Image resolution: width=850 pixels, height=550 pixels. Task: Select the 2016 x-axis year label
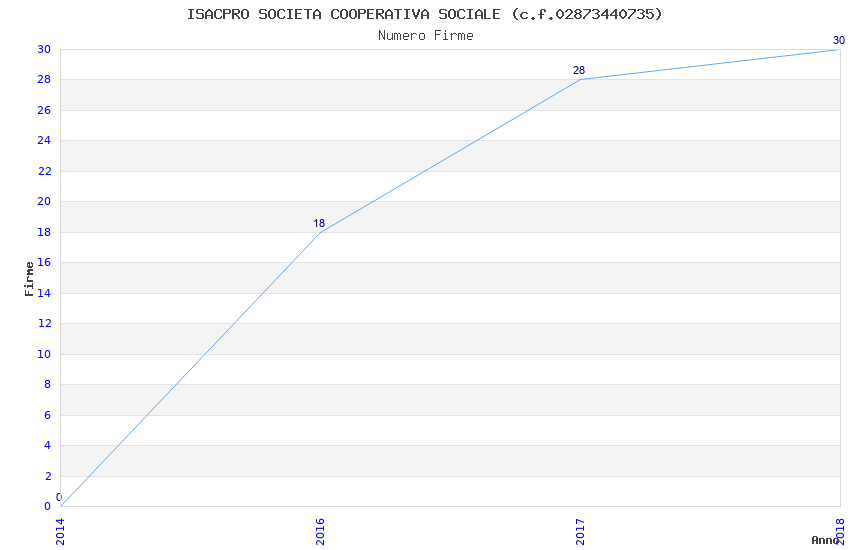320,532
